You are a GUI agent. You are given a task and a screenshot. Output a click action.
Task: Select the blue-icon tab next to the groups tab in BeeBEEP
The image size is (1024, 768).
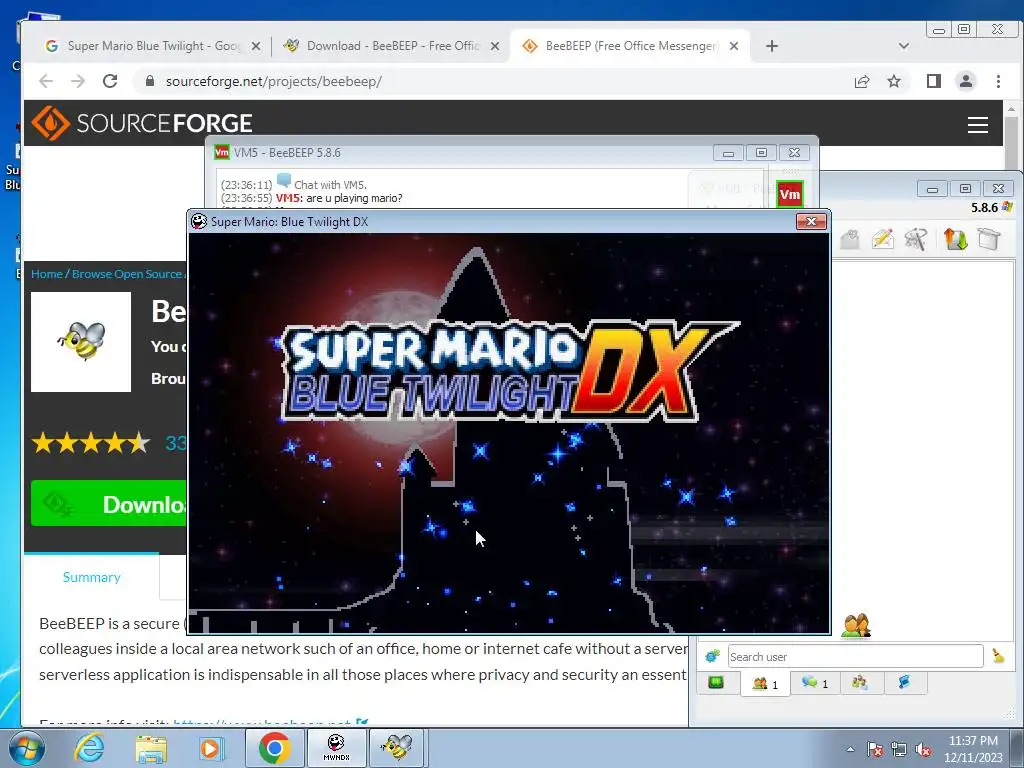904,683
